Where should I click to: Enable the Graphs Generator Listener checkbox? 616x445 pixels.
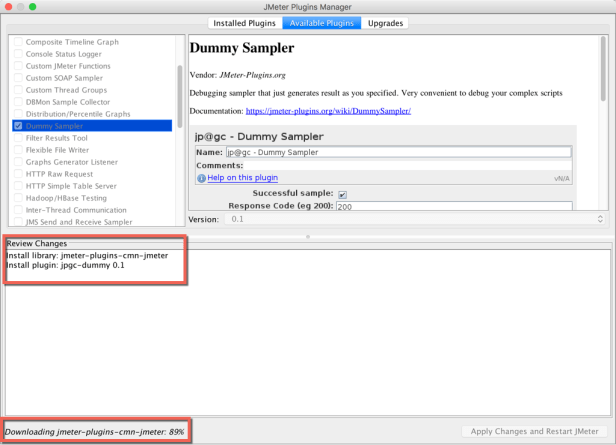click(x=18, y=162)
